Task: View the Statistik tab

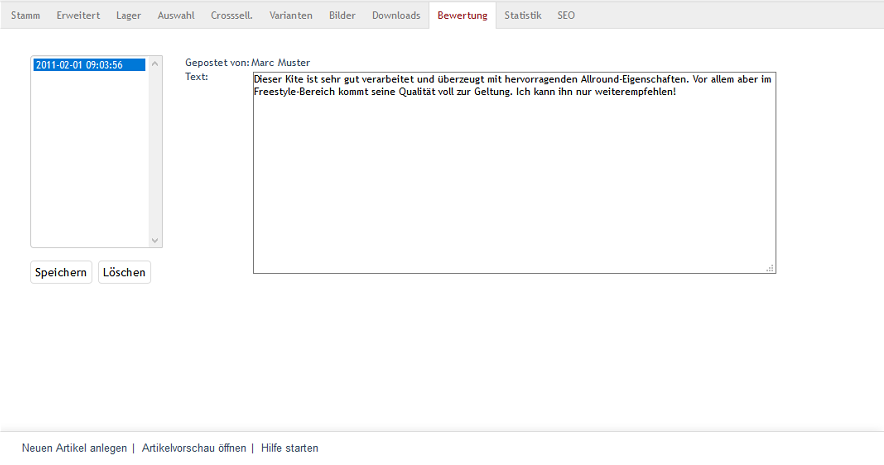Action: click(x=523, y=15)
